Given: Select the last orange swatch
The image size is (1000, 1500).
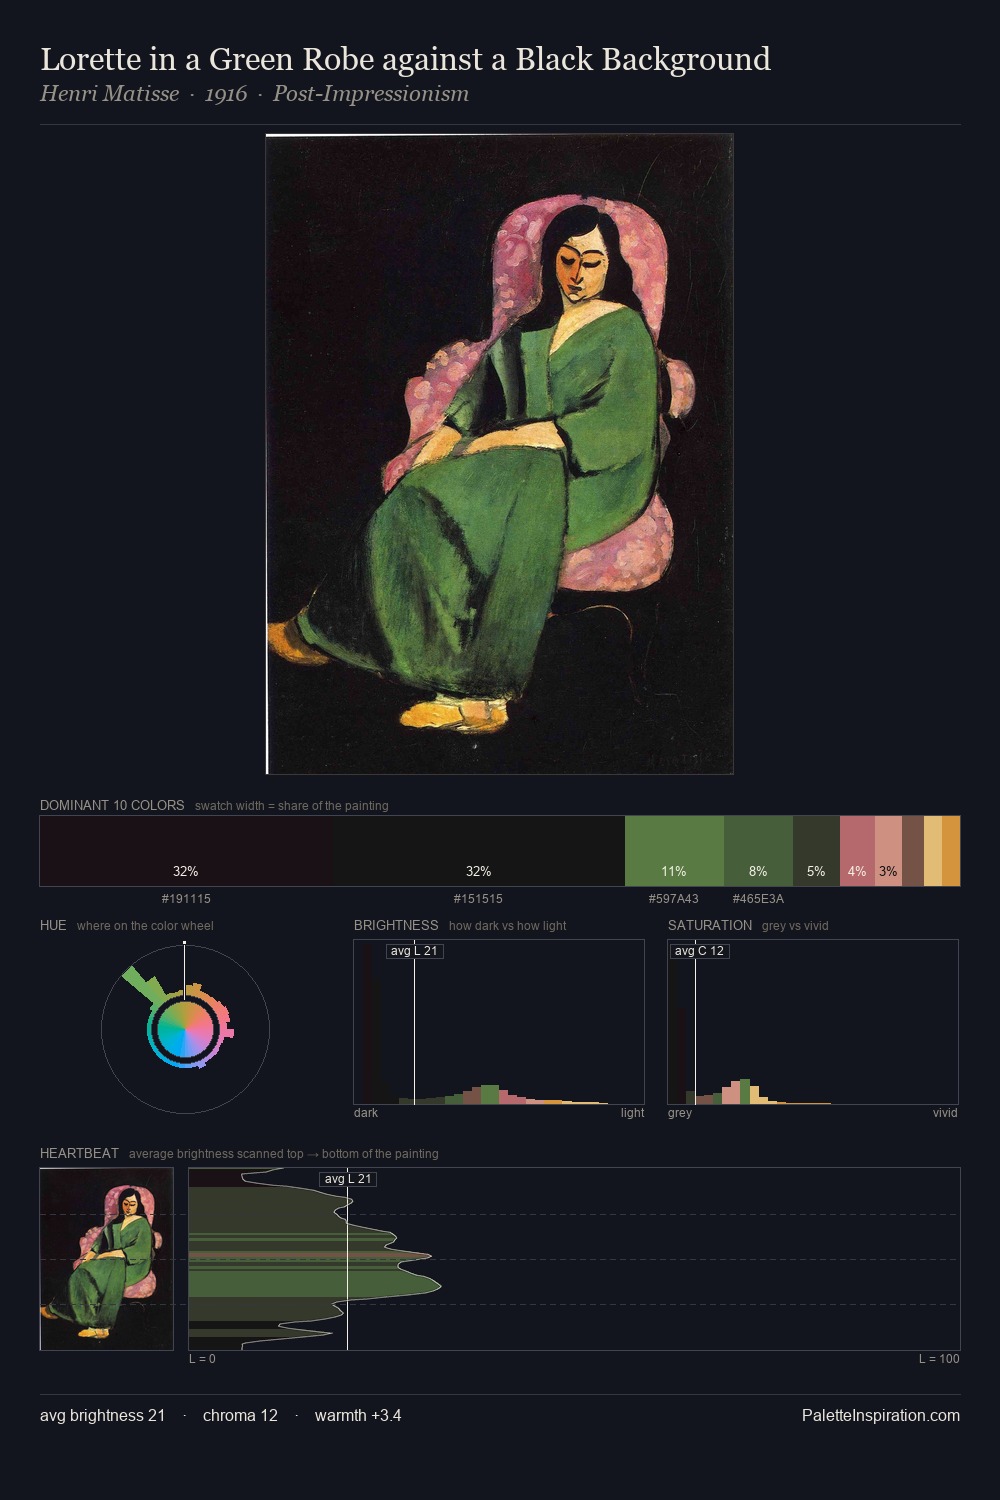Looking at the screenshot, I should 951,851.
